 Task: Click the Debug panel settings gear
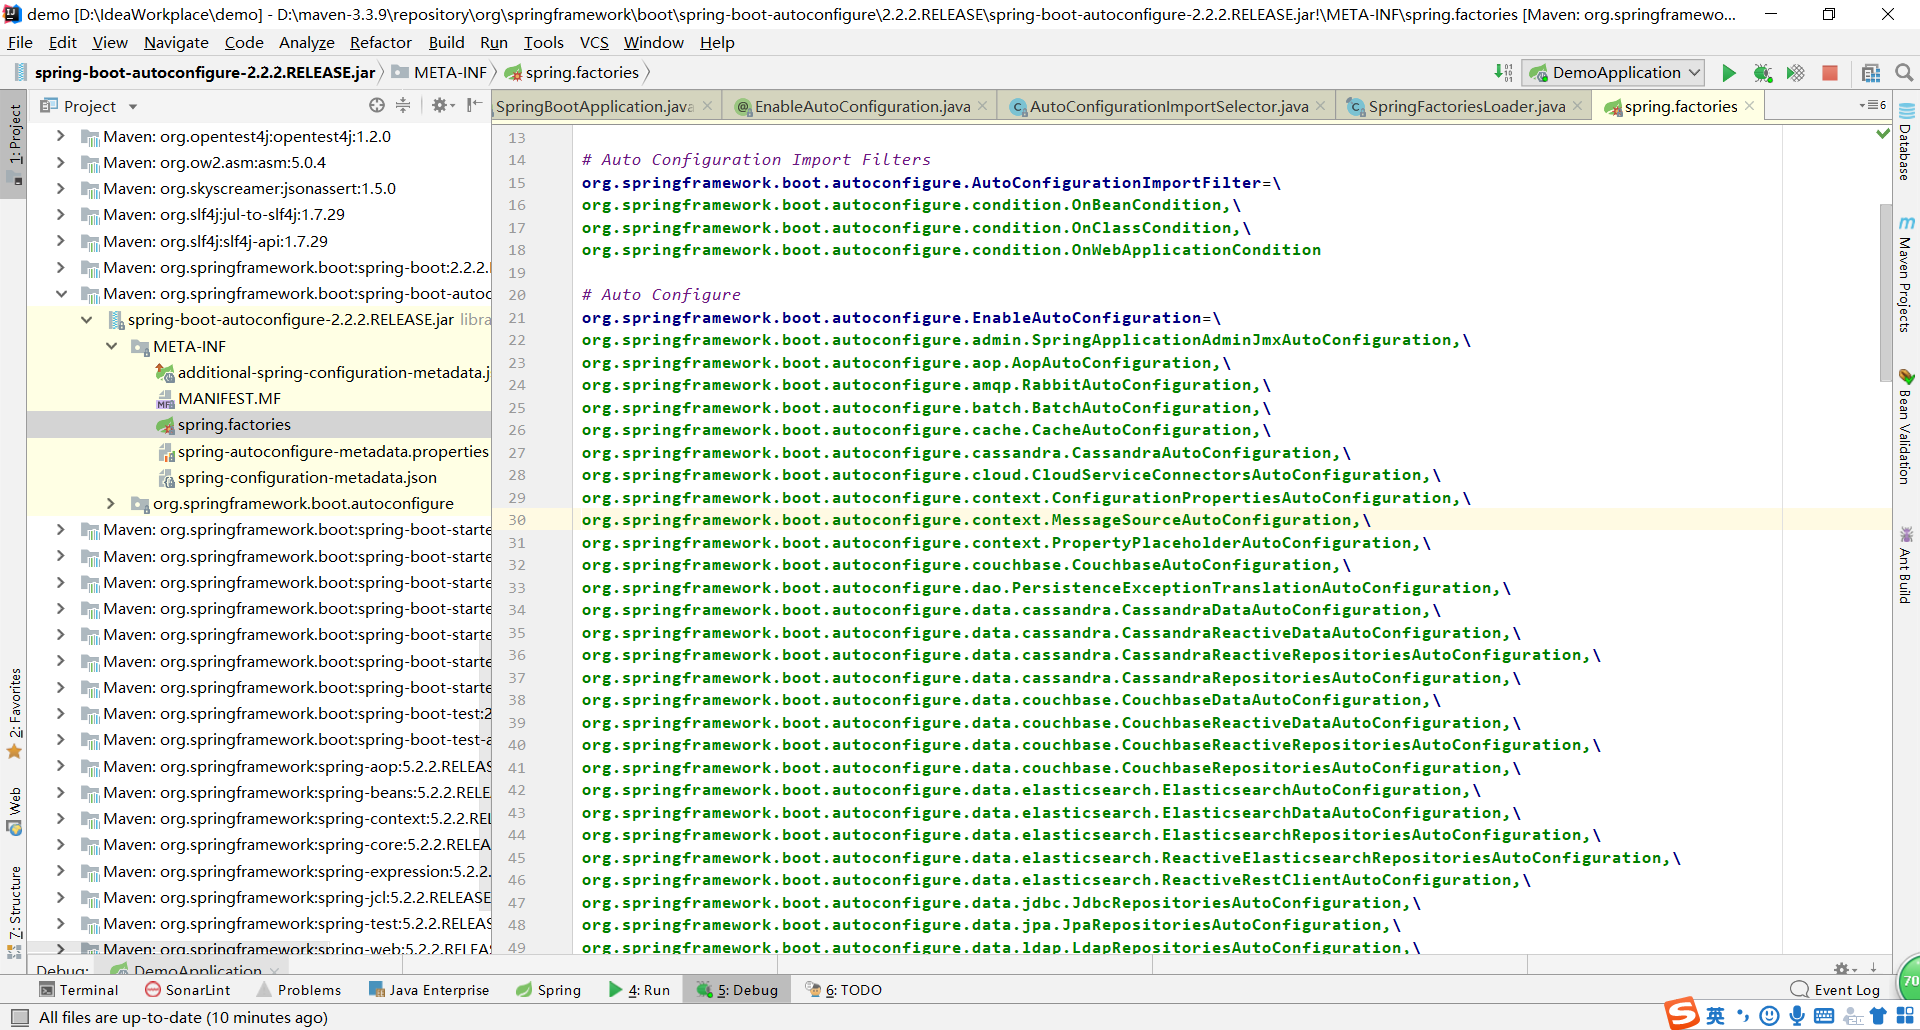point(1845,968)
